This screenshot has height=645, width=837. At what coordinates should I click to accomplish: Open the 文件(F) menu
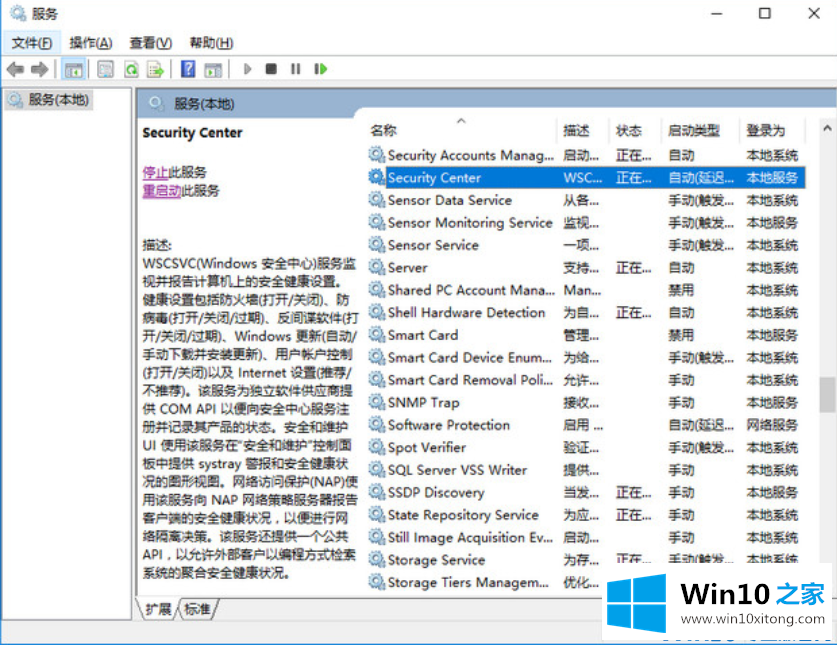tap(31, 43)
